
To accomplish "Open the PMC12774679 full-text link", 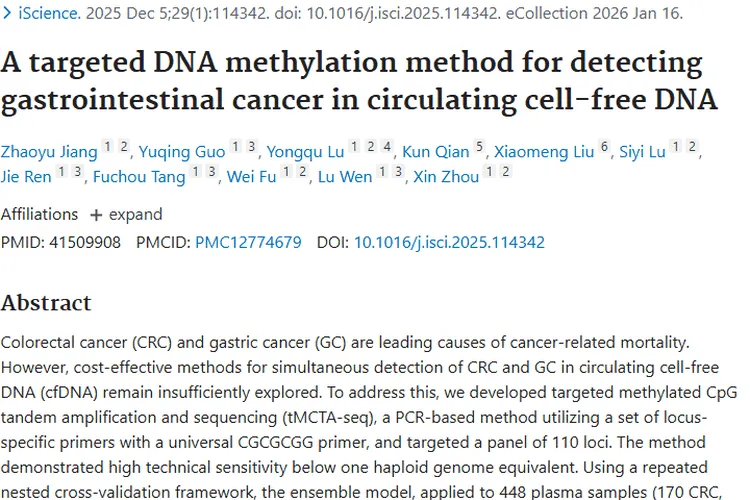I will (x=248, y=242).
